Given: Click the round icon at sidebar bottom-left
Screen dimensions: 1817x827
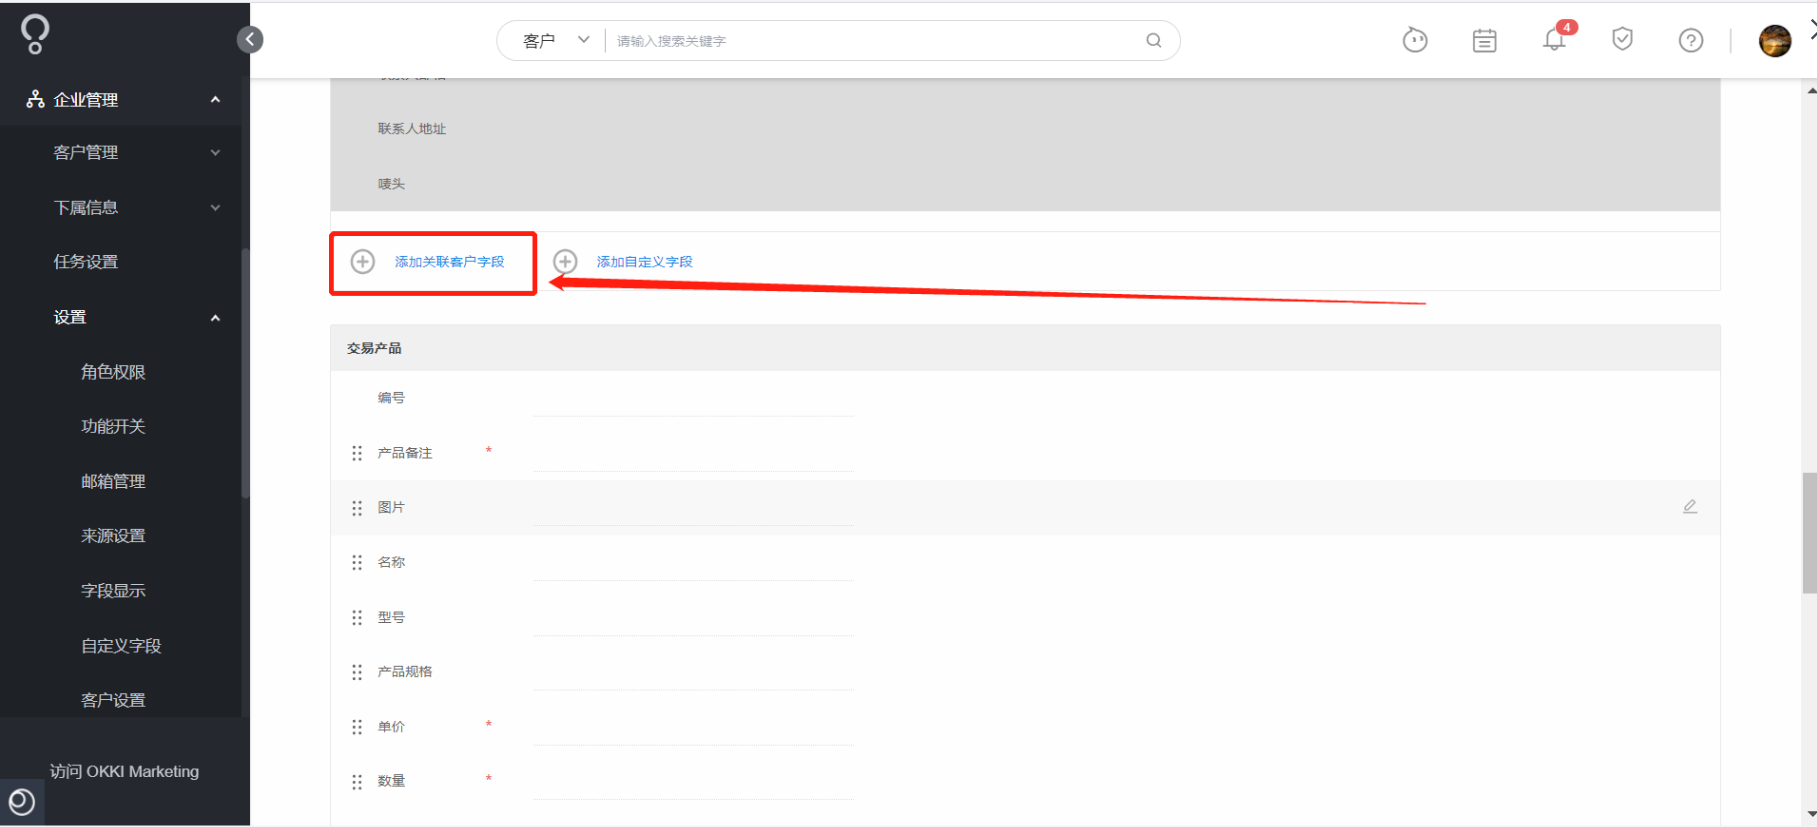Looking at the screenshot, I should point(21,802).
